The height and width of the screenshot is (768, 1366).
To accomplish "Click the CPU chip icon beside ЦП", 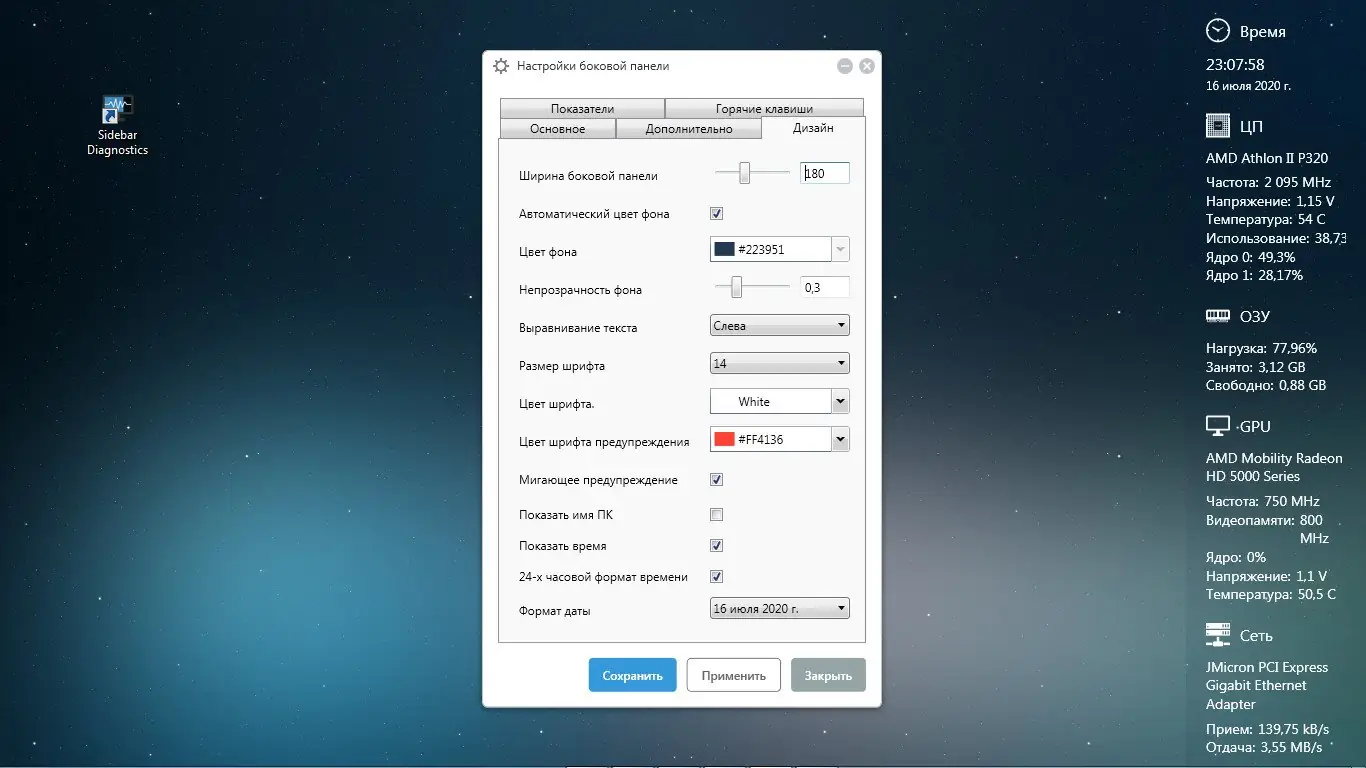I will 1218,126.
